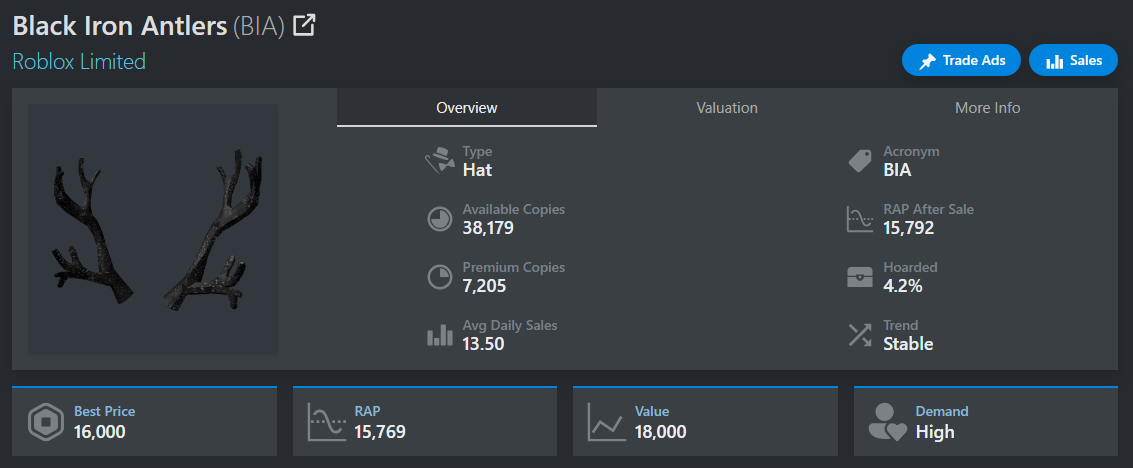Click the Robux icon in Best Price card
Screen dimensions: 1133x468
(x=46, y=422)
